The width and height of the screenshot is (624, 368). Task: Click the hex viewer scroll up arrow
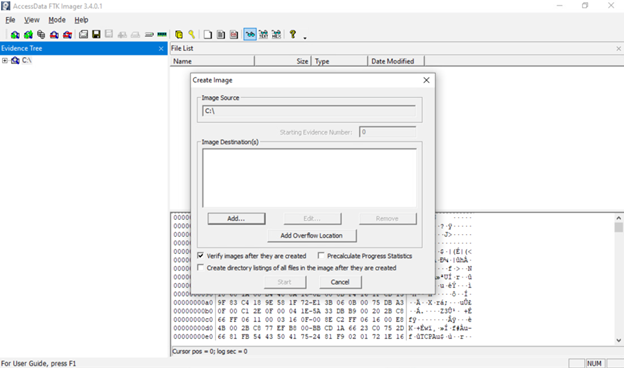click(x=618, y=218)
